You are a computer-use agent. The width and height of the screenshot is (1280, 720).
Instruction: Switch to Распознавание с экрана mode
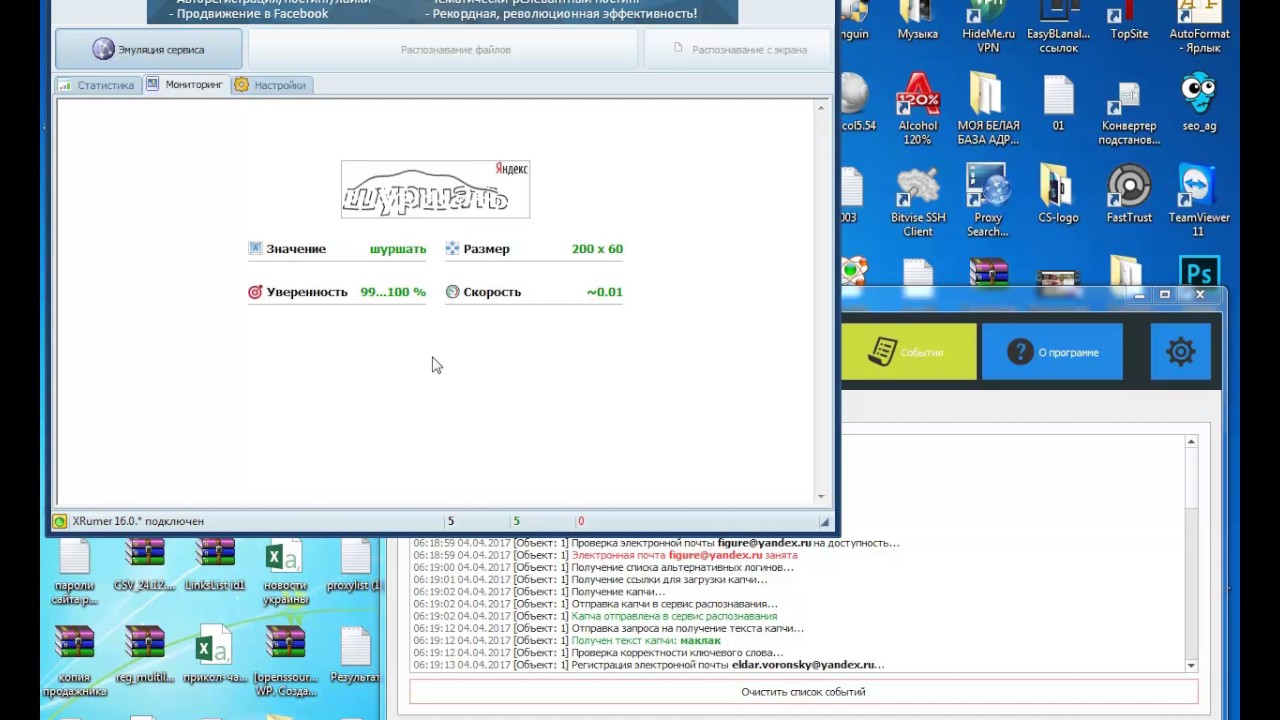tap(737, 49)
